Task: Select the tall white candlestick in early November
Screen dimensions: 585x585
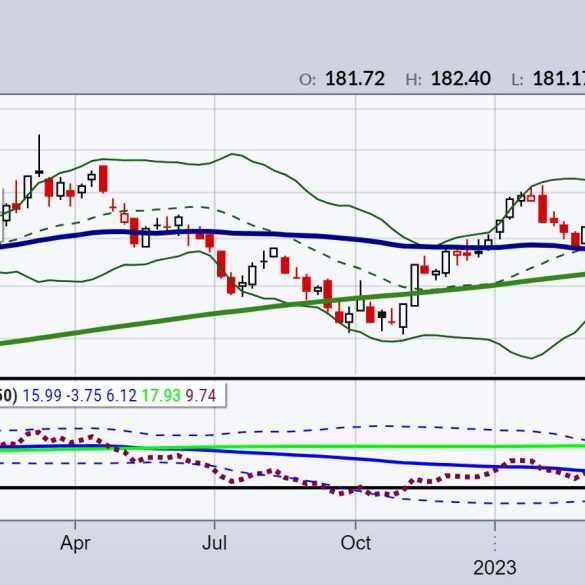Action: [x=414, y=285]
